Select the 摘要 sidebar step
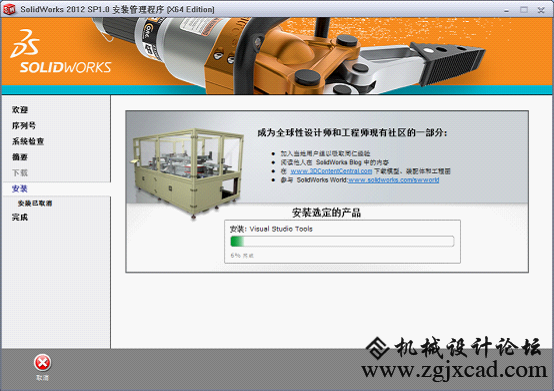 click(x=20, y=157)
